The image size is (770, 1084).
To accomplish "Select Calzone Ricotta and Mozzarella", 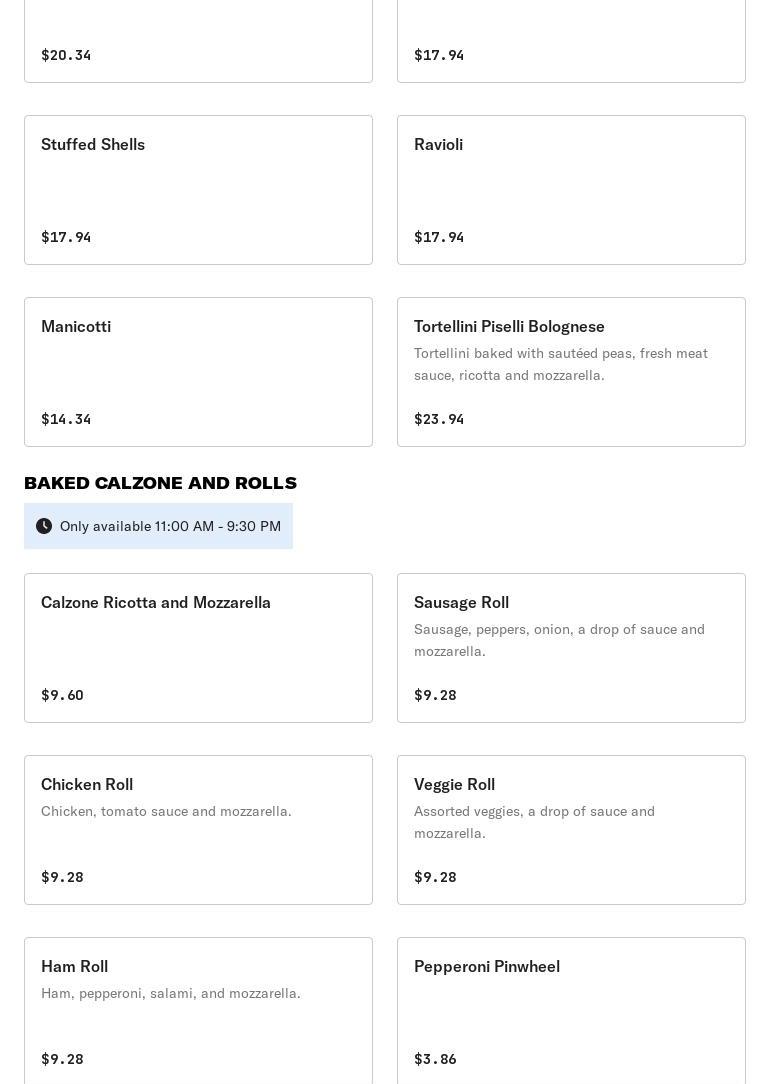I will point(198,647).
